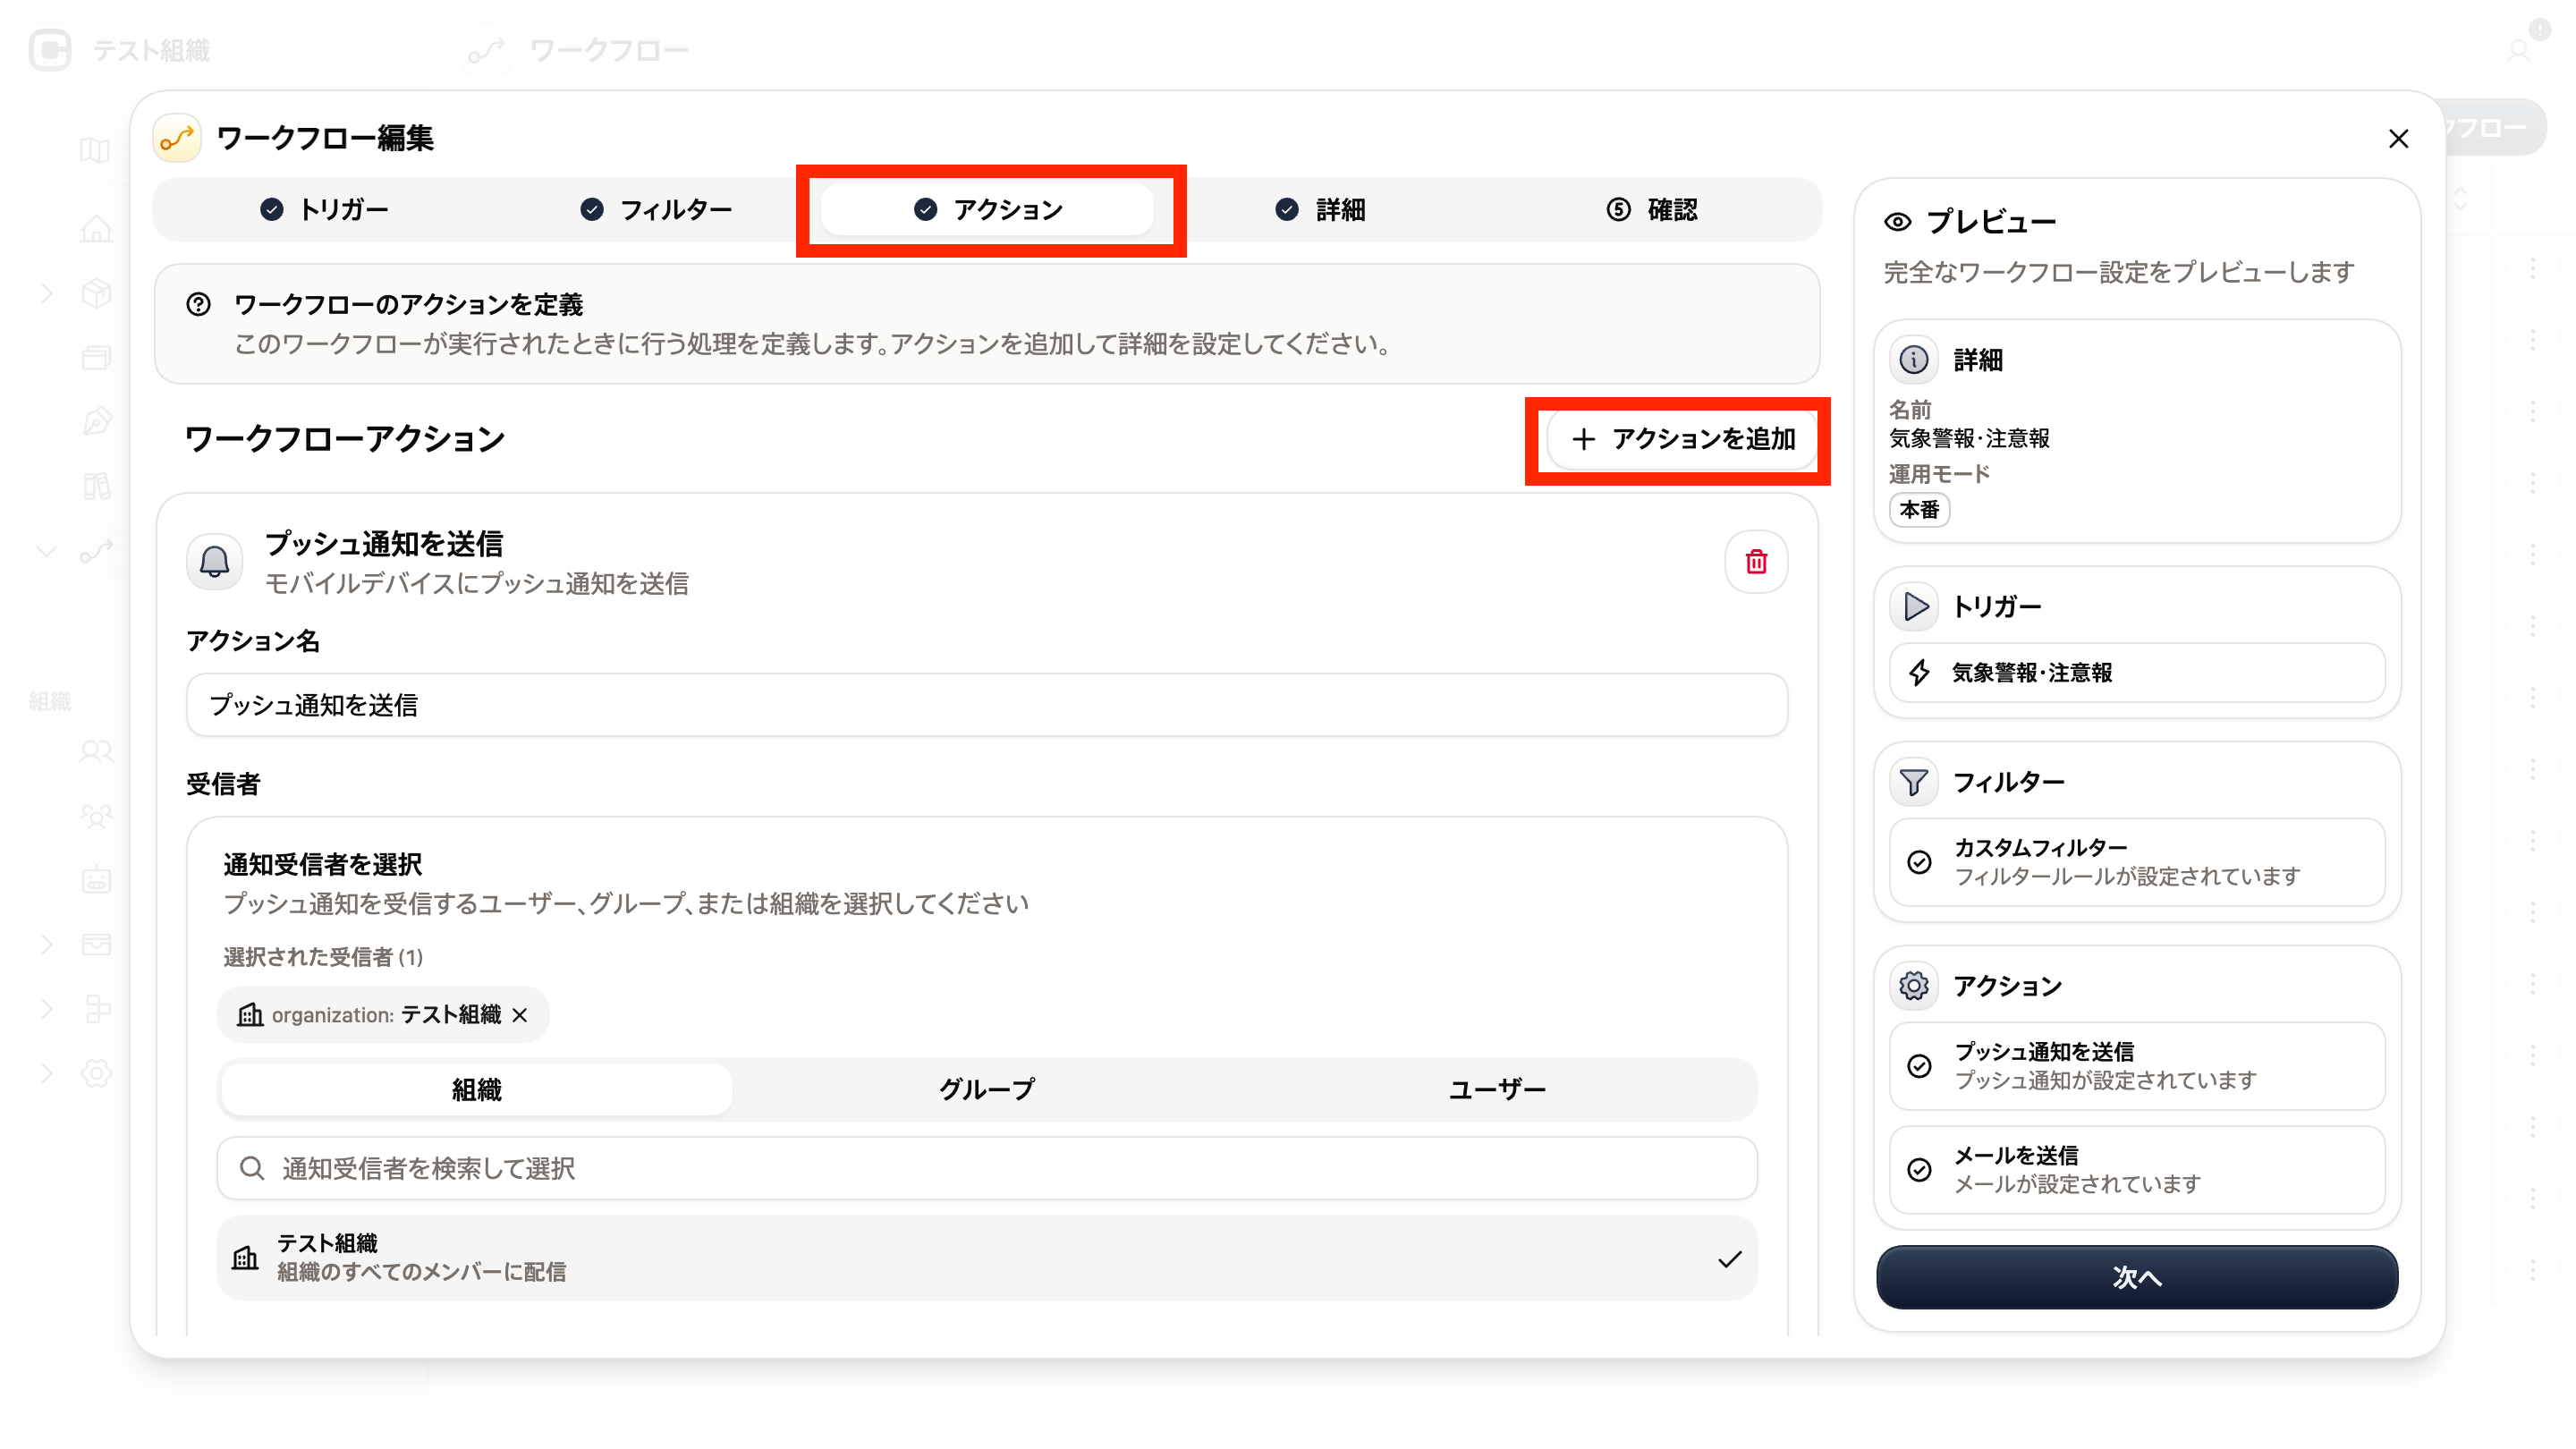This screenshot has width=2576, height=1449.
Task: Click the magnifier icon in recipient search field
Action: (x=252, y=1168)
